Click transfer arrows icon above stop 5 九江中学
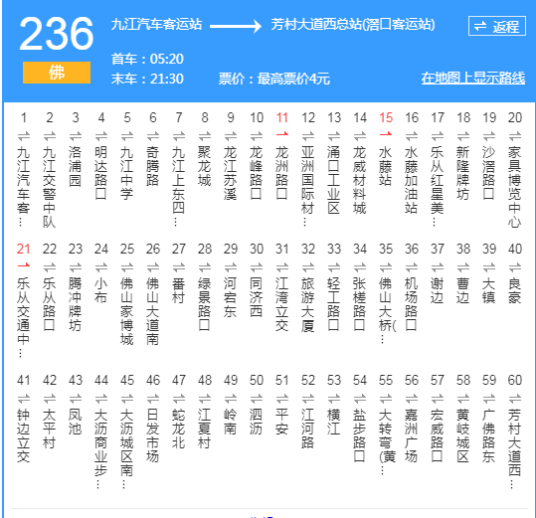 (x=127, y=136)
